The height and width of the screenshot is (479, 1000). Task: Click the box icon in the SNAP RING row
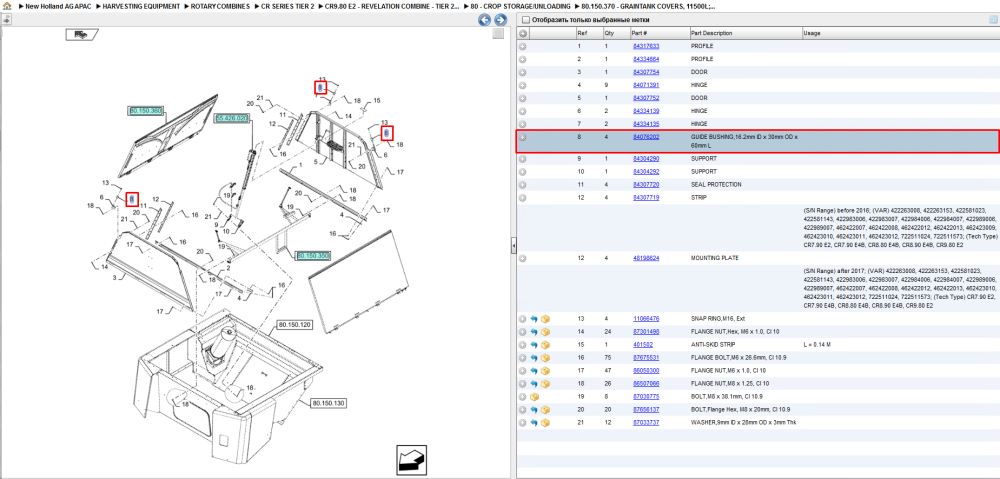click(545, 319)
